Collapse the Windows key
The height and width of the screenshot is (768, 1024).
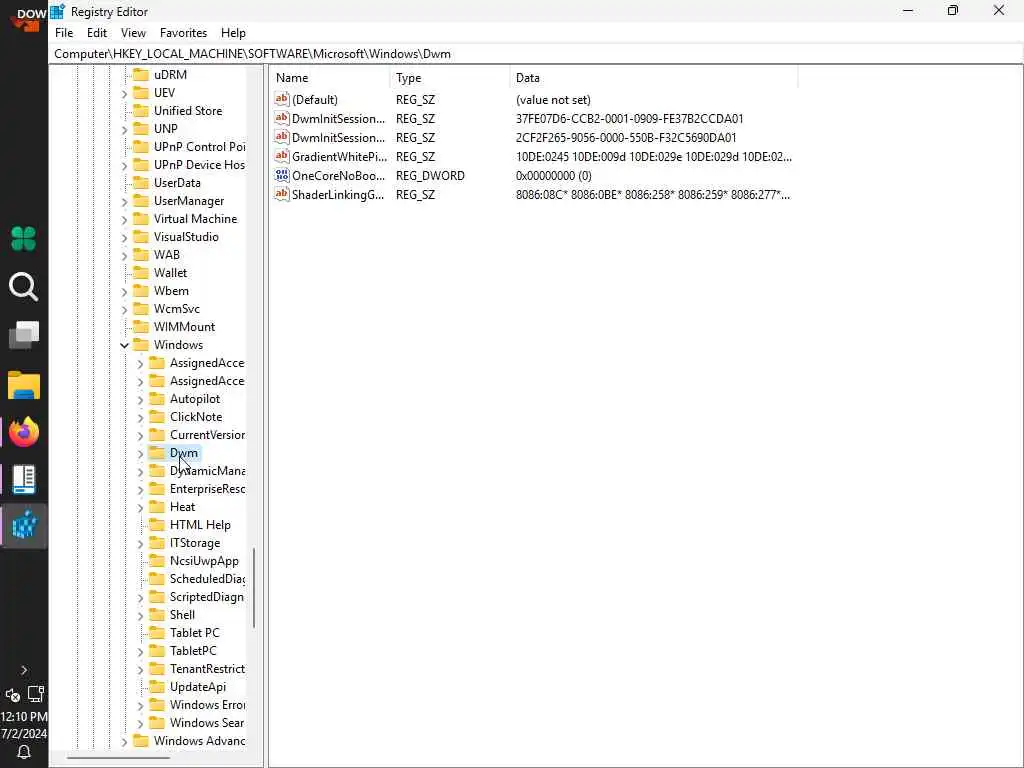124,345
